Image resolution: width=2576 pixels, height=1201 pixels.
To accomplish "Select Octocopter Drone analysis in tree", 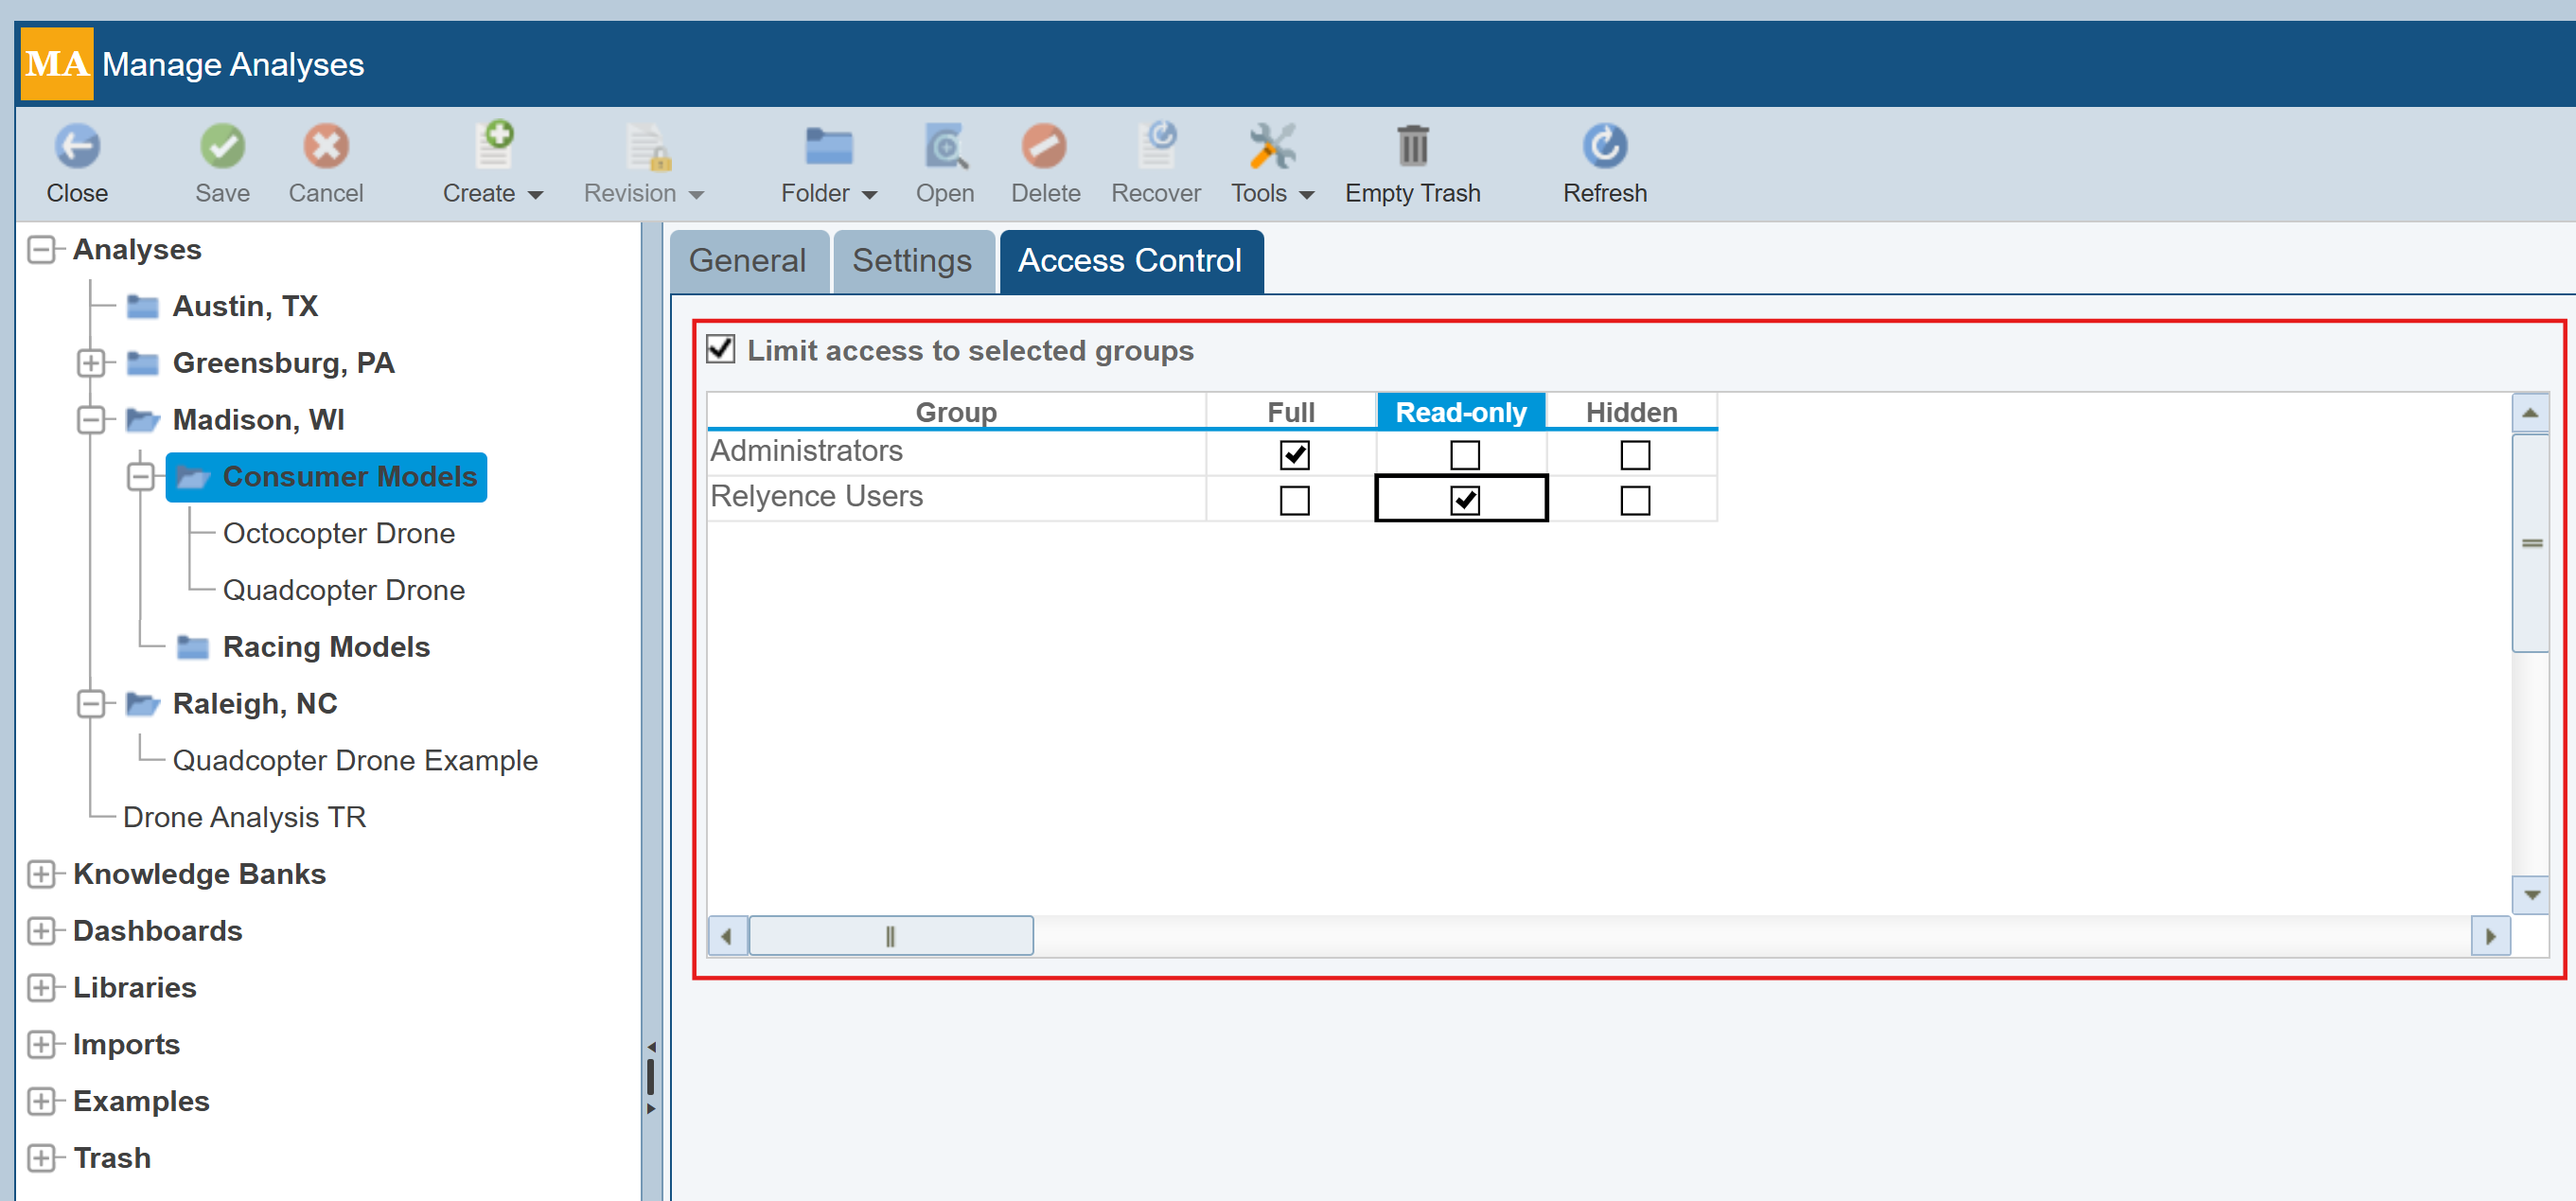I will (x=339, y=533).
